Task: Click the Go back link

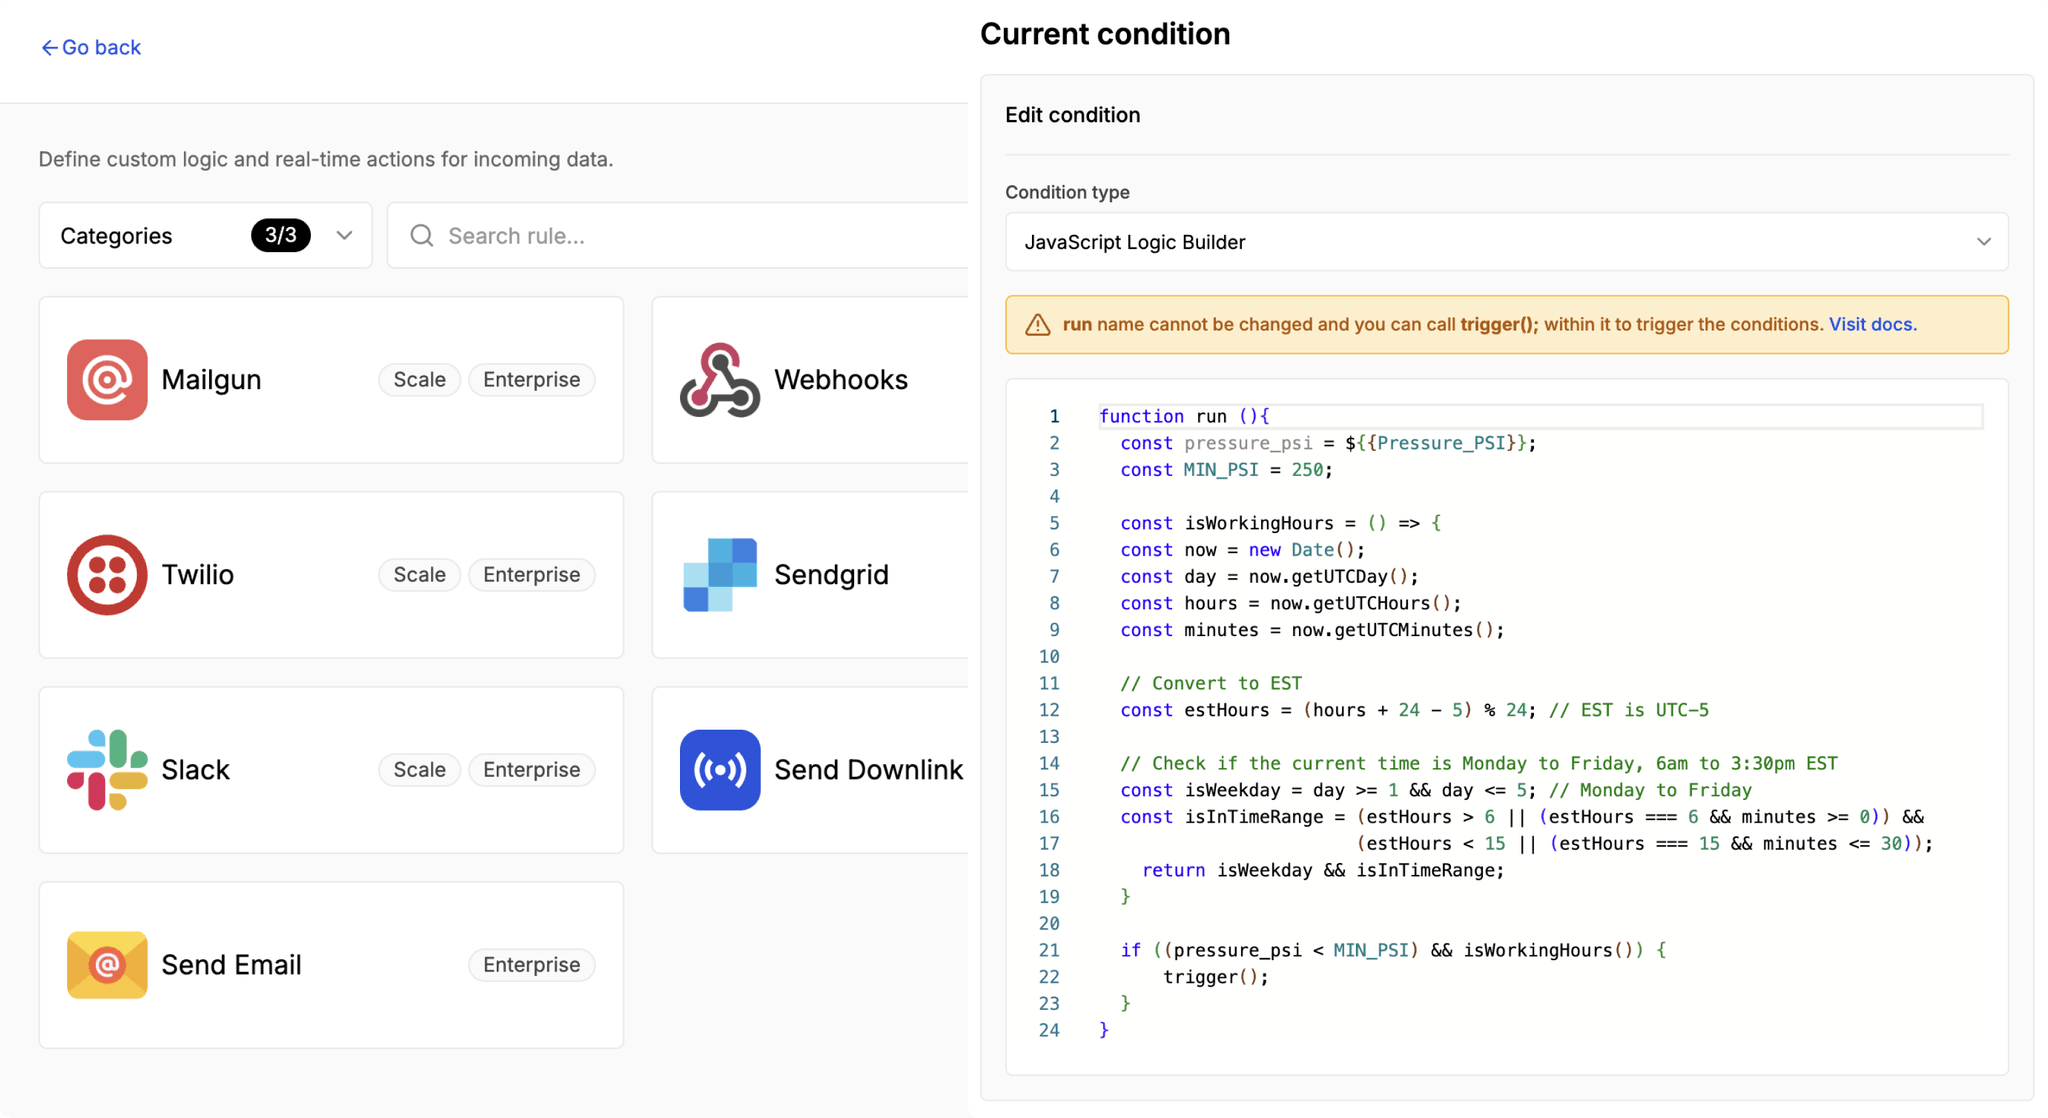Action: [91, 47]
